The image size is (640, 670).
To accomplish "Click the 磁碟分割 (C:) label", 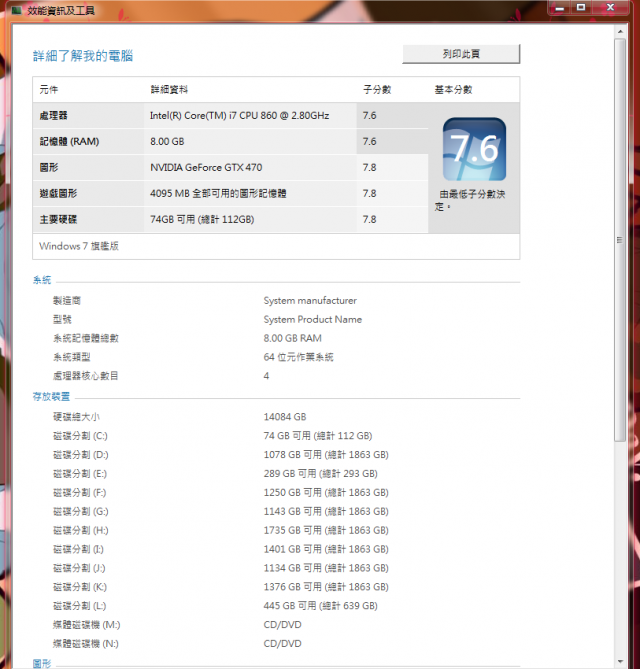I will pos(80,436).
